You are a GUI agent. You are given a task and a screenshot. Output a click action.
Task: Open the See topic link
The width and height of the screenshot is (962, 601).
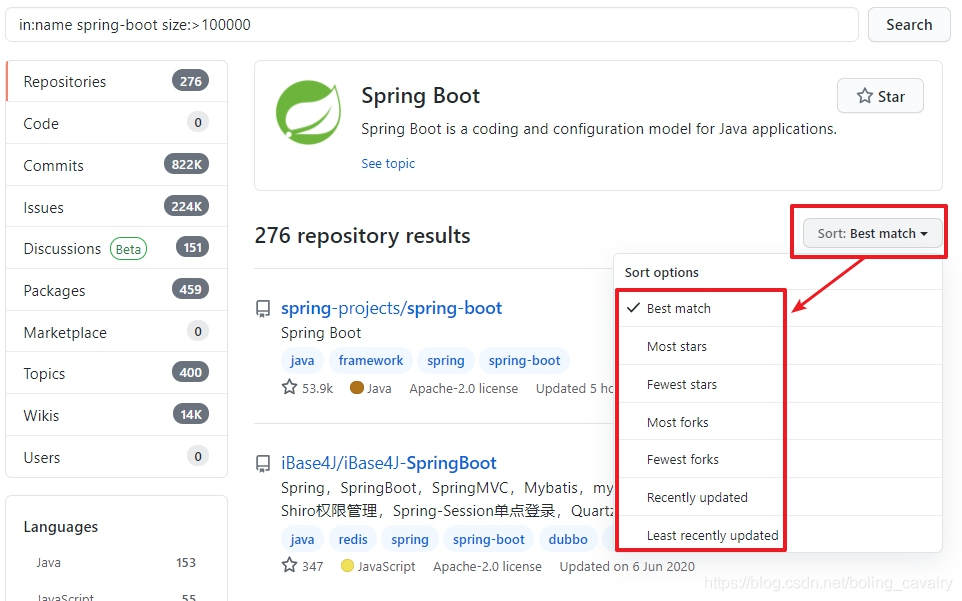tap(388, 164)
